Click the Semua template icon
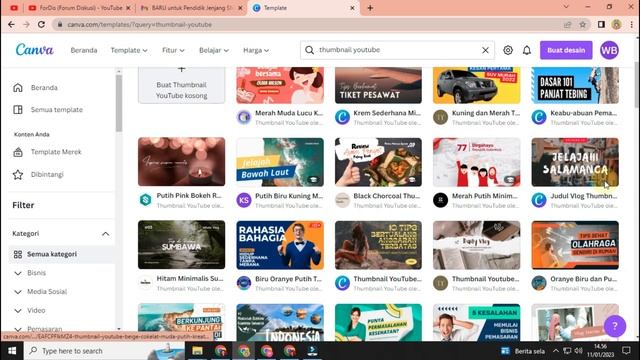The width and height of the screenshot is (640, 360). [x=18, y=109]
